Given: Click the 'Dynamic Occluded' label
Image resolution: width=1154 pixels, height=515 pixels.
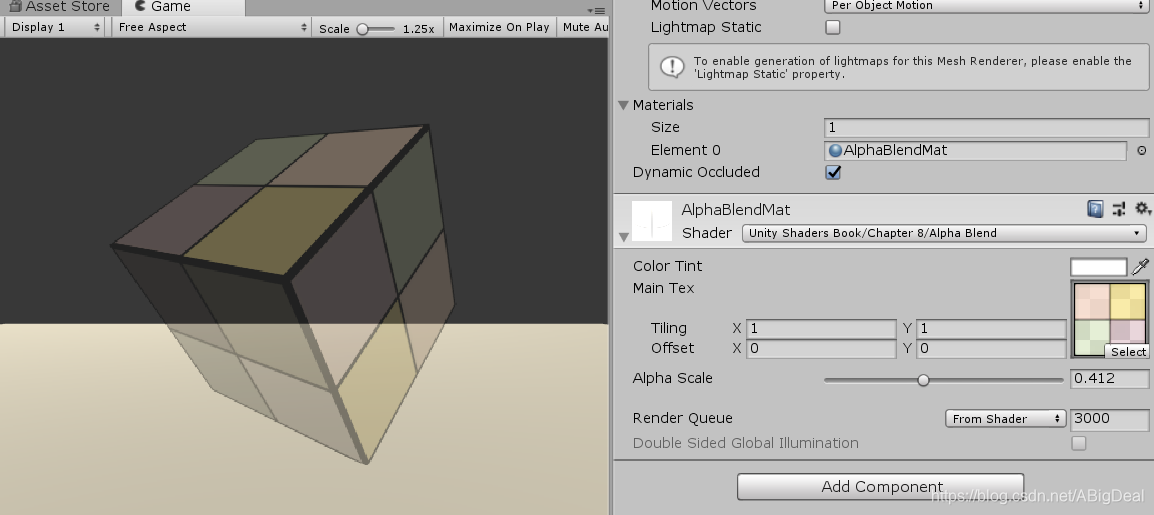Looking at the screenshot, I should 696,172.
